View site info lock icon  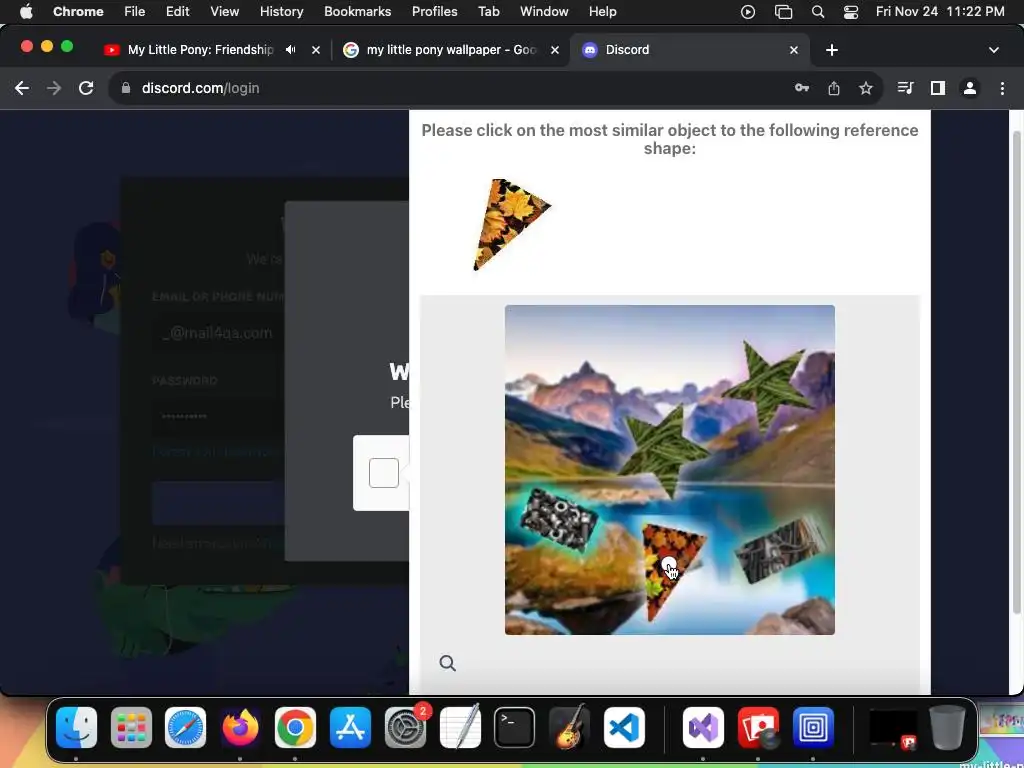coord(127,88)
